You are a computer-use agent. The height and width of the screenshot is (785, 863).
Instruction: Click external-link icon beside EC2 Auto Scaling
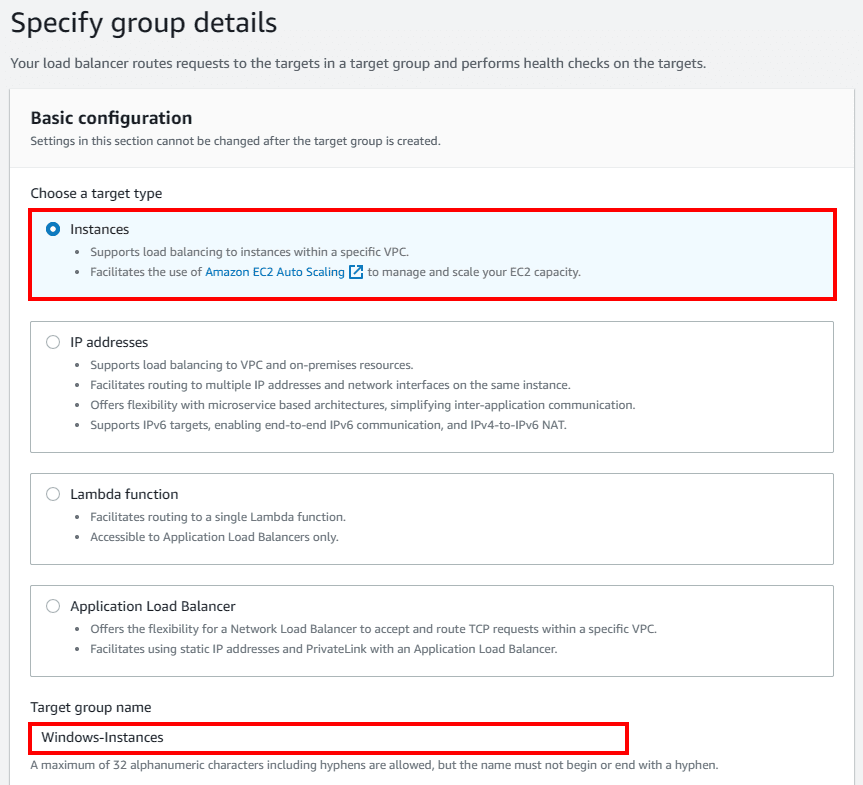coord(356,272)
